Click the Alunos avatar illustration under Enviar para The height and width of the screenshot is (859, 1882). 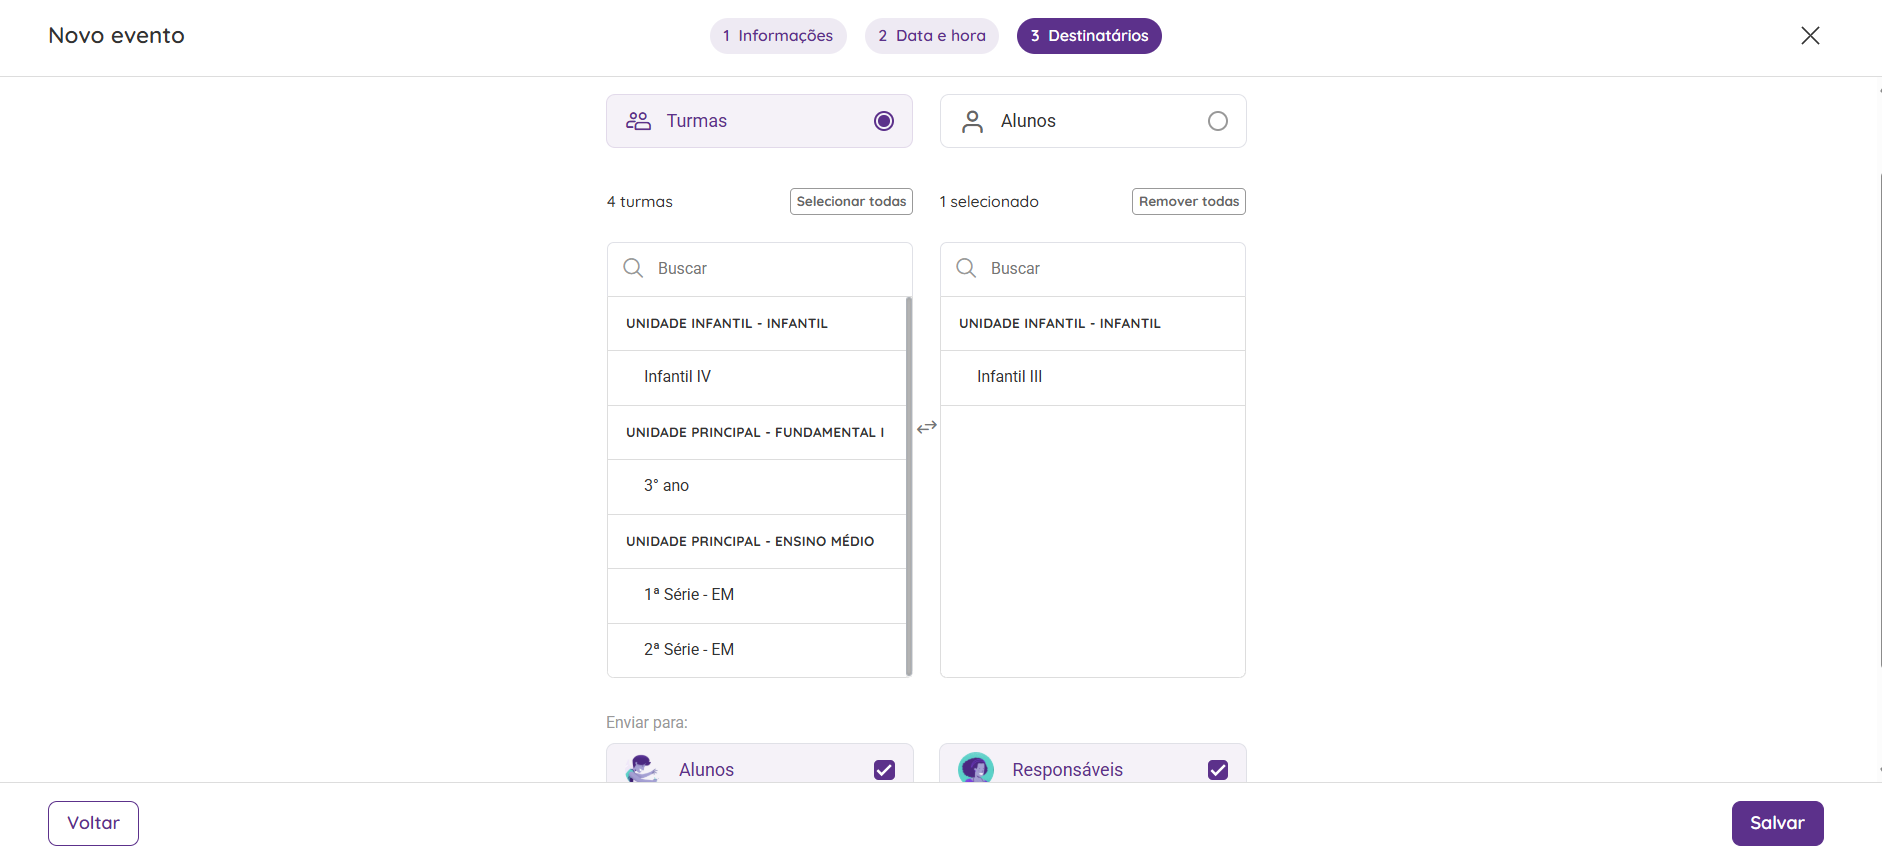(642, 769)
